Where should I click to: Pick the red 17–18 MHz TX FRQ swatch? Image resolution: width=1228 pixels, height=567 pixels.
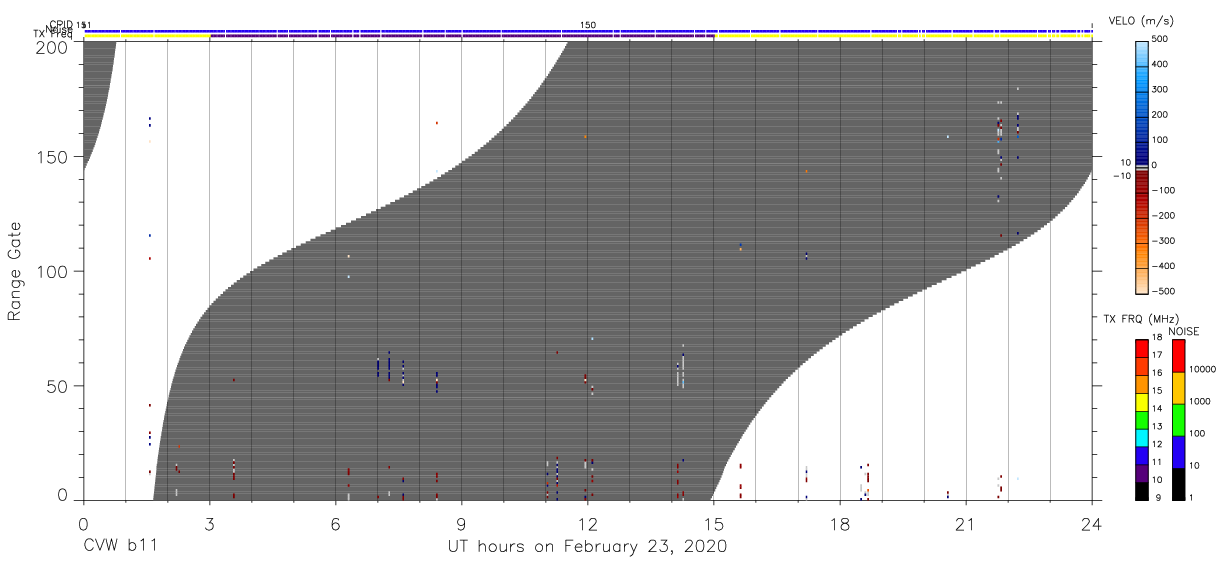coord(1141,348)
